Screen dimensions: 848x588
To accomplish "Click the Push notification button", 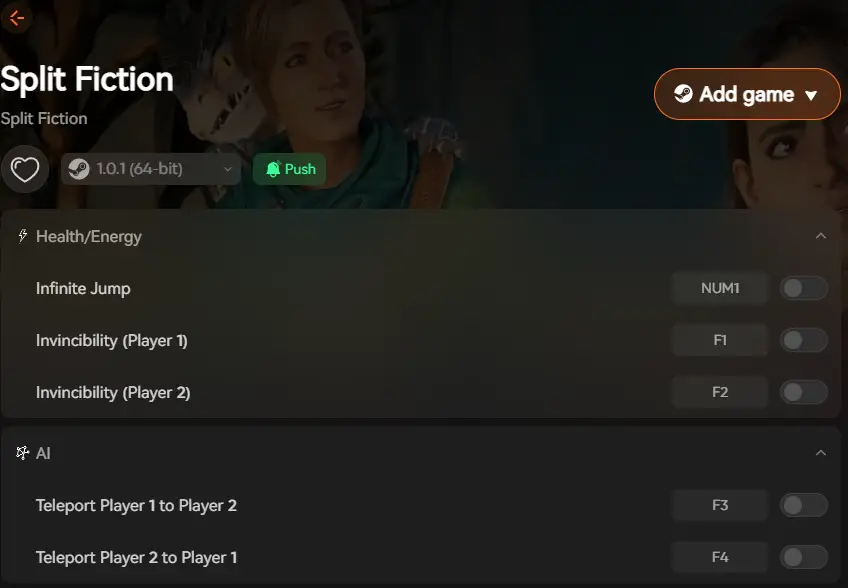I will point(289,169).
